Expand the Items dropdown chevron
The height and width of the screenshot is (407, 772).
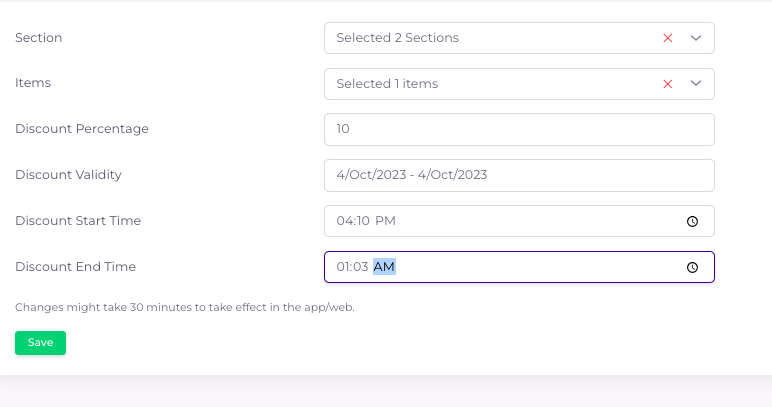(696, 84)
